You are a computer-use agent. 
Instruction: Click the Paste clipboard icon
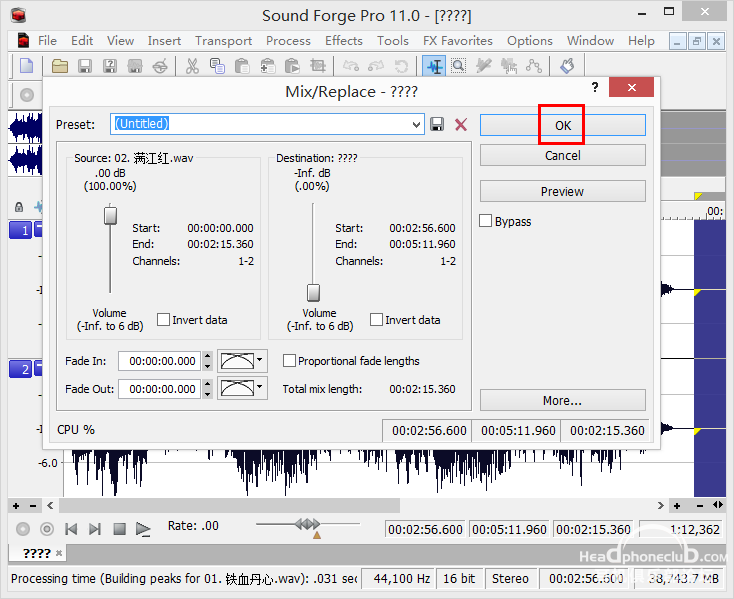[242, 66]
